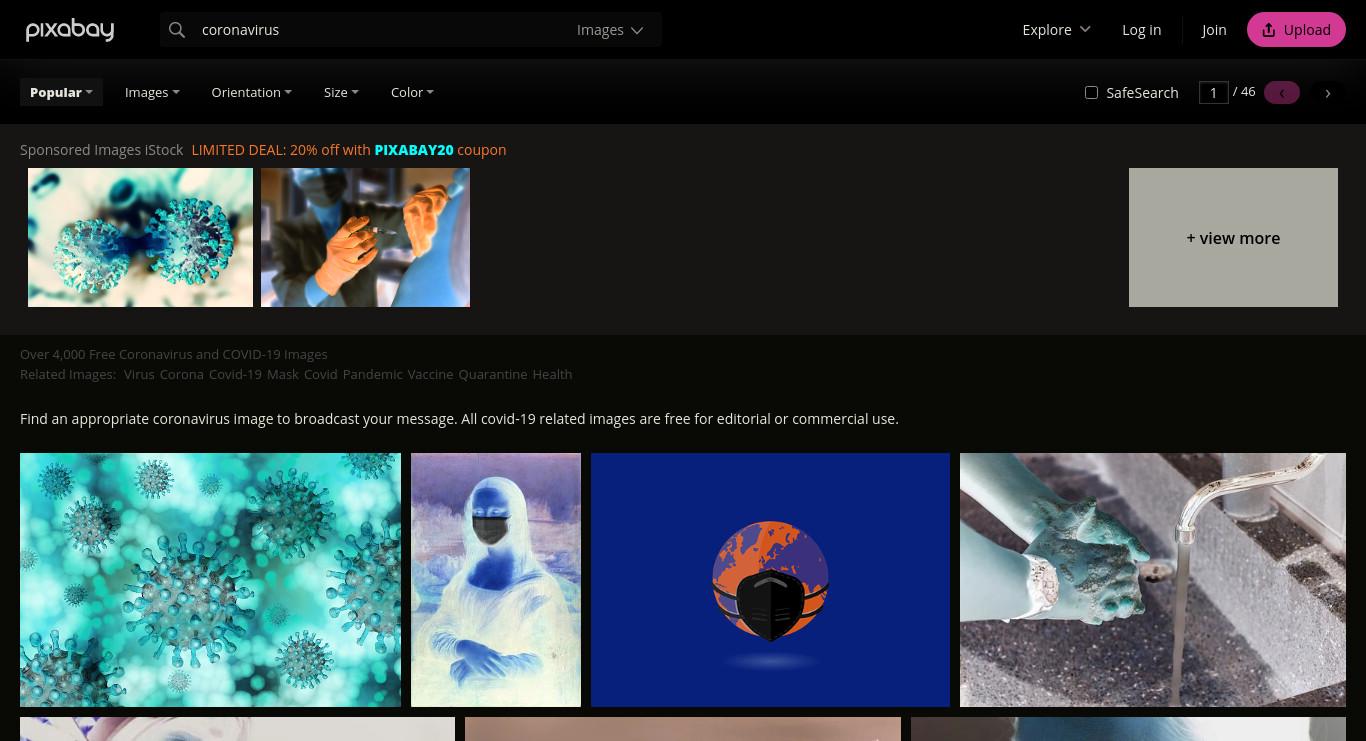Screen dimensions: 1366x741
Task: Select the Pandemic related tag
Action: (372, 374)
